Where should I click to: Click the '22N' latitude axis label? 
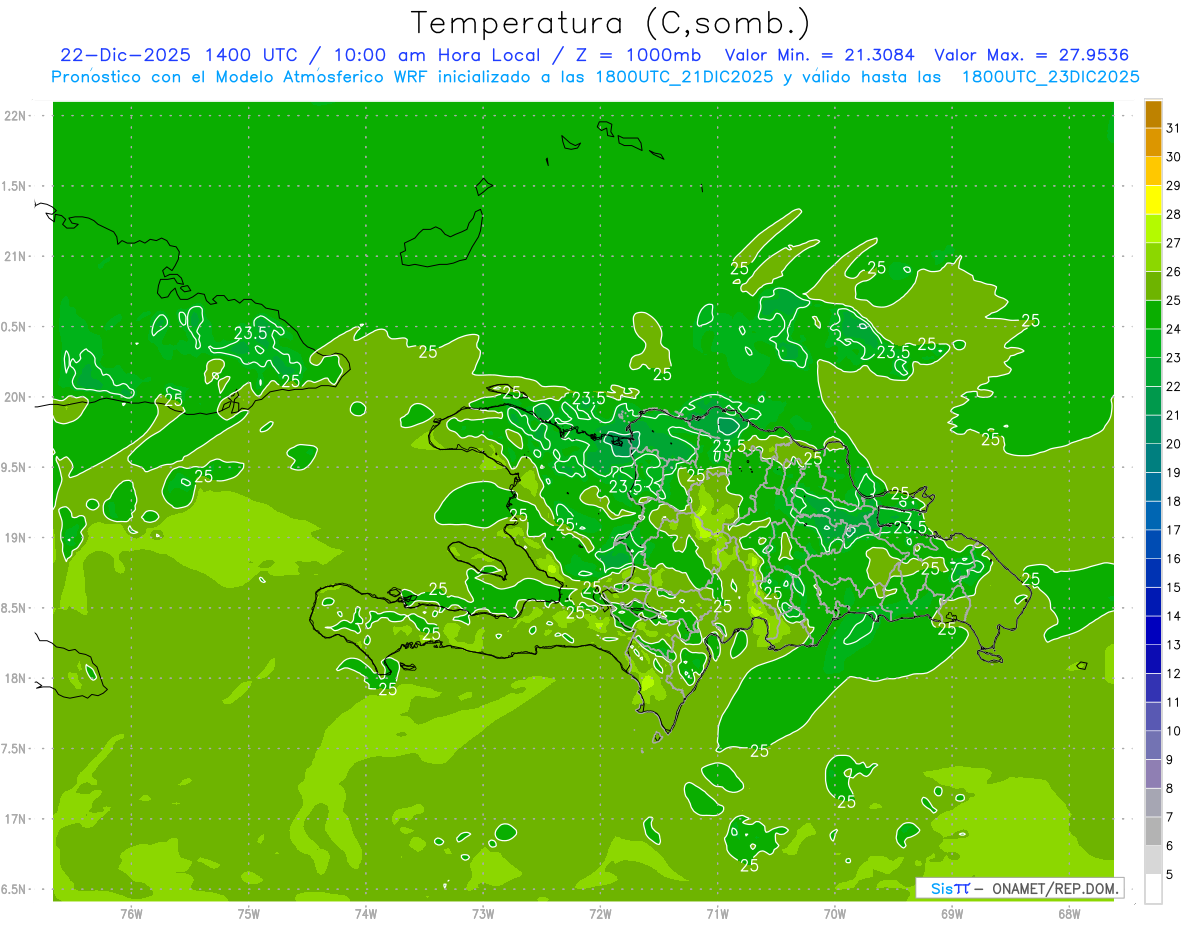pos(17,116)
